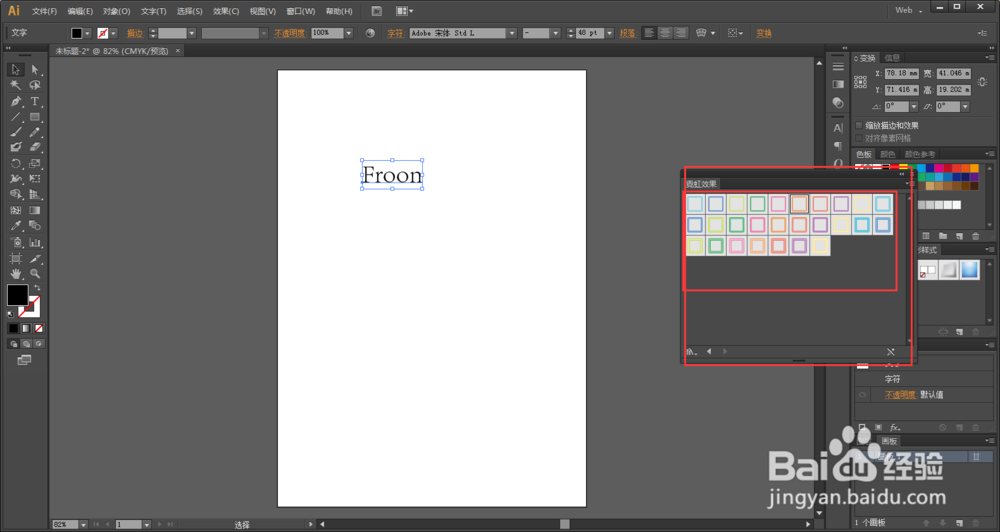
Task: Open the 效果(C) menu
Action: tap(226, 11)
